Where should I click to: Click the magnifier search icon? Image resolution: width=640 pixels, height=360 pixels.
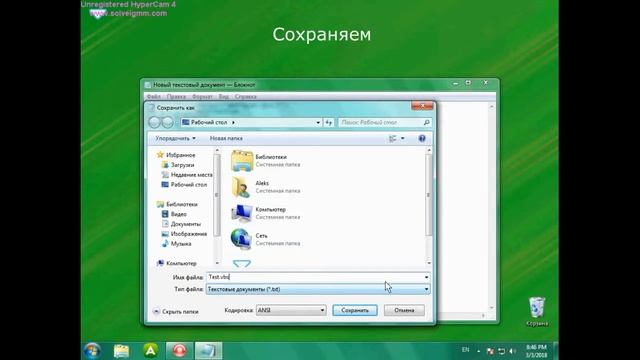coord(427,122)
